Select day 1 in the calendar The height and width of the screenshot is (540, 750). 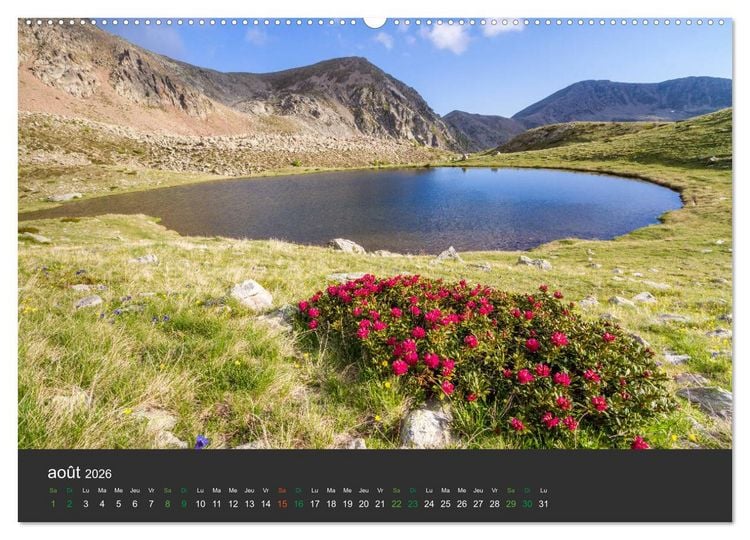coord(53,504)
